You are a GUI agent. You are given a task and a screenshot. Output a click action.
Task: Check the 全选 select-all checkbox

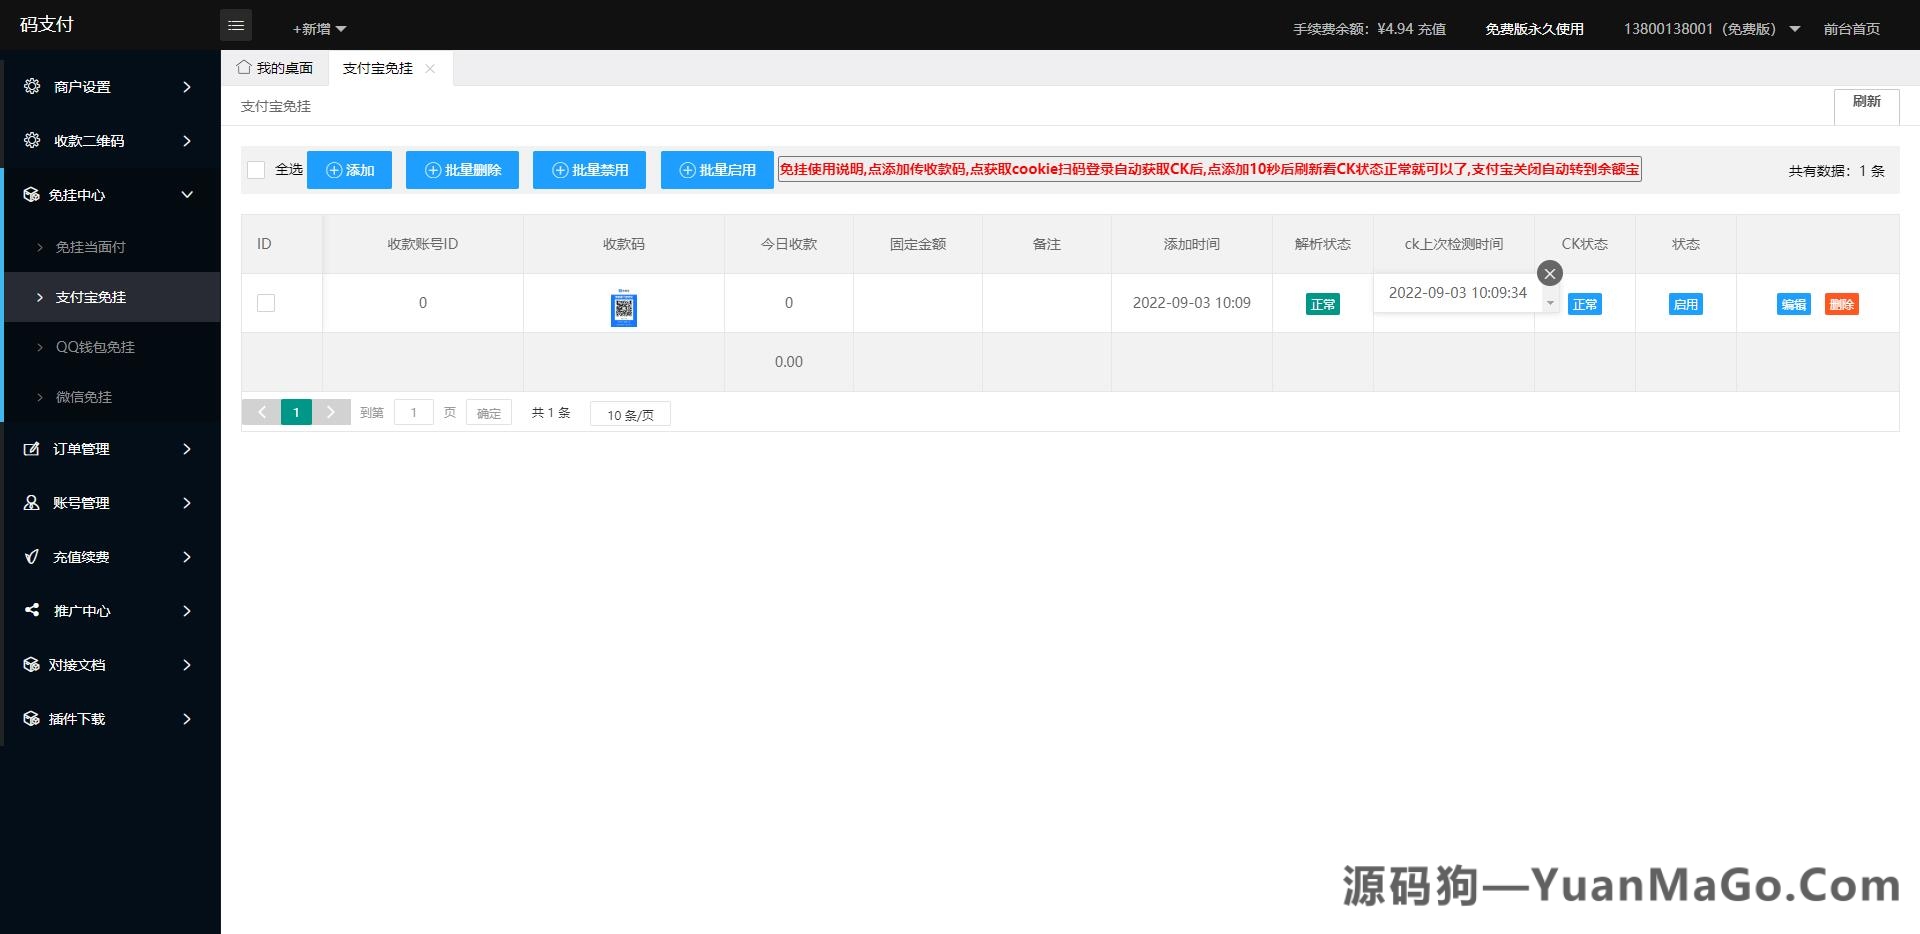(256, 170)
